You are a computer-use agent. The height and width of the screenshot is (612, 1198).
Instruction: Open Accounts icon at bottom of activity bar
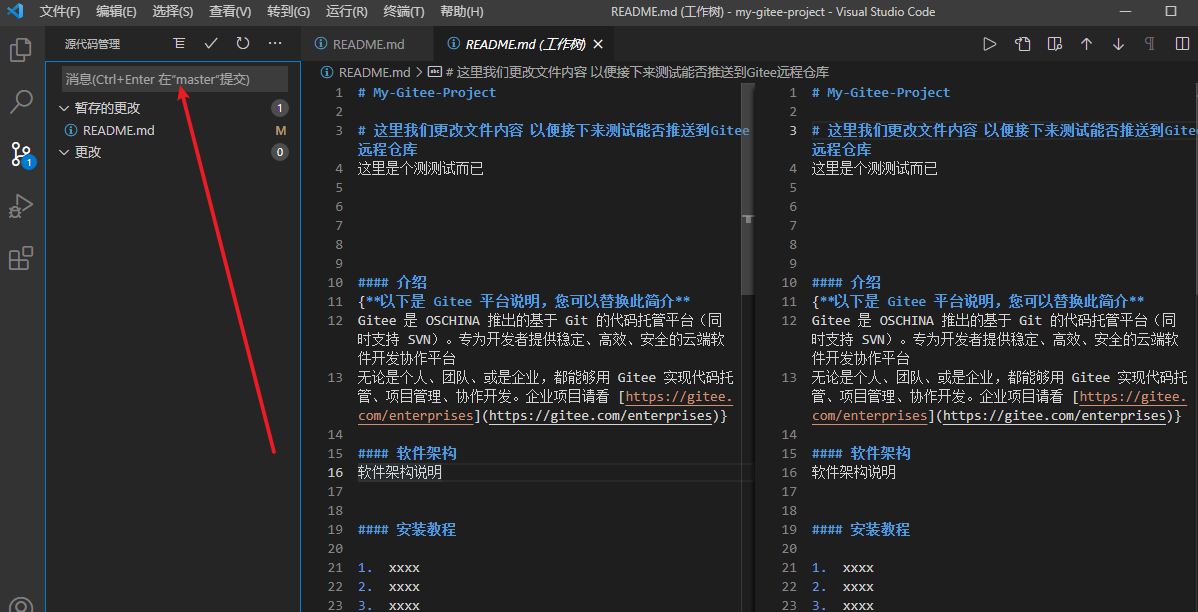(x=21, y=605)
